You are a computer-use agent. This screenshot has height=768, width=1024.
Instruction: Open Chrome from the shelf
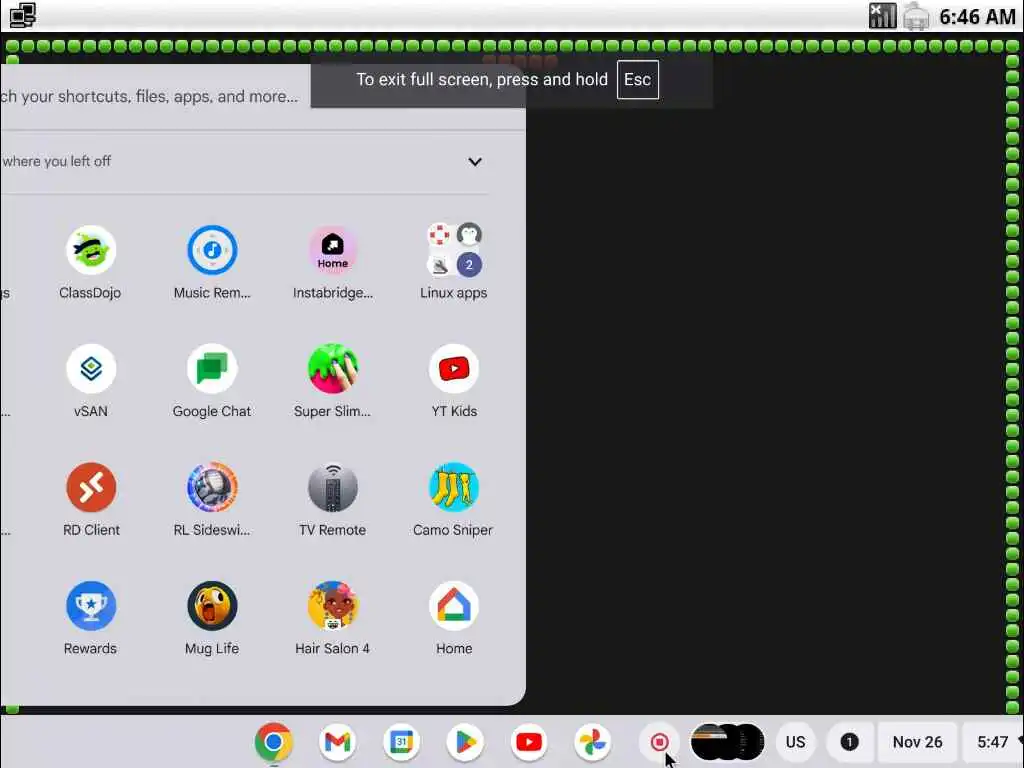[x=274, y=742]
